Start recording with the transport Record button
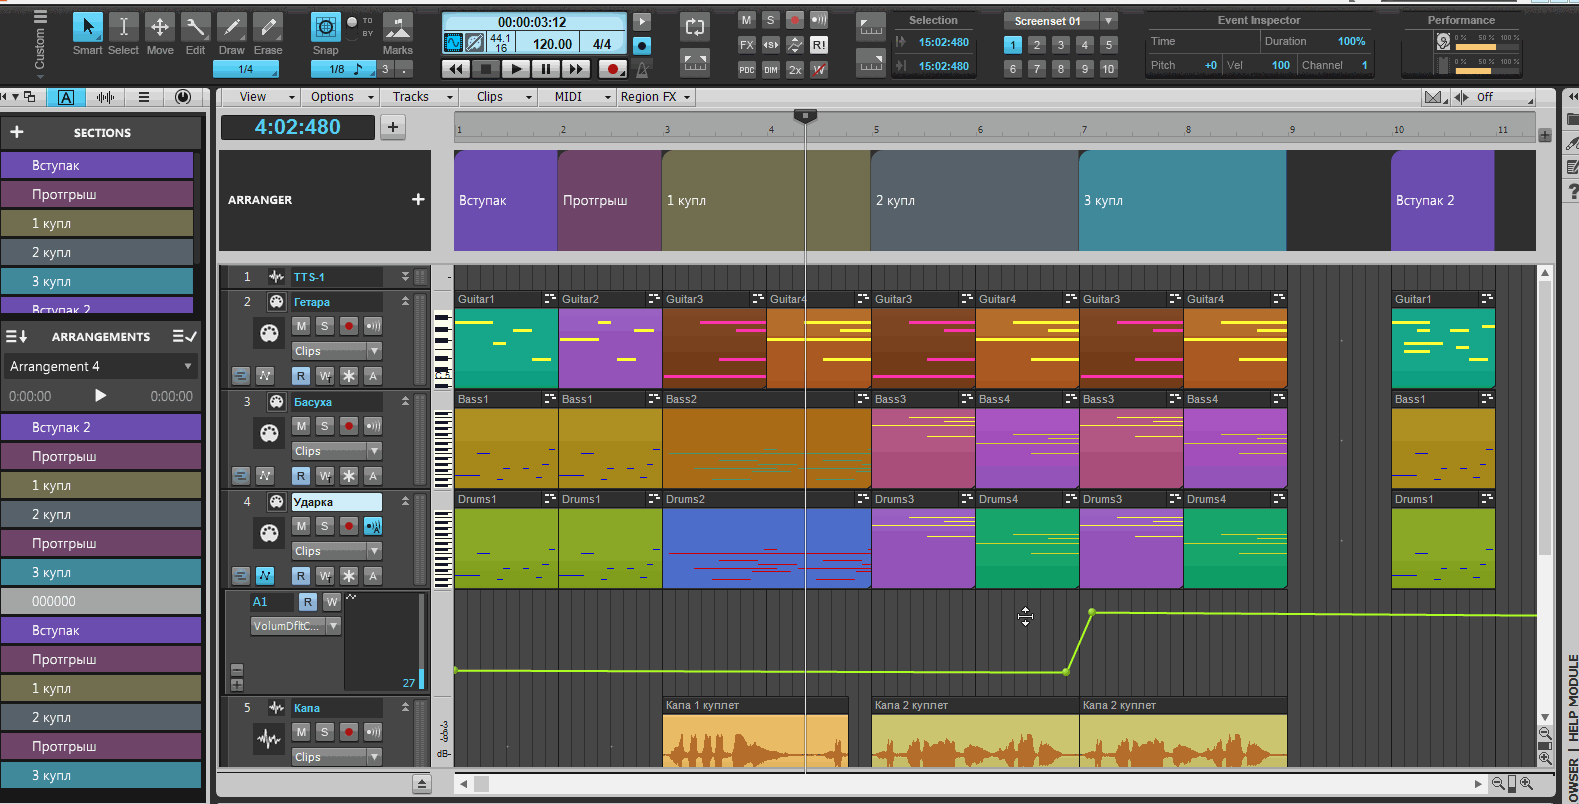The height and width of the screenshot is (804, 1579). pos(611,69)
